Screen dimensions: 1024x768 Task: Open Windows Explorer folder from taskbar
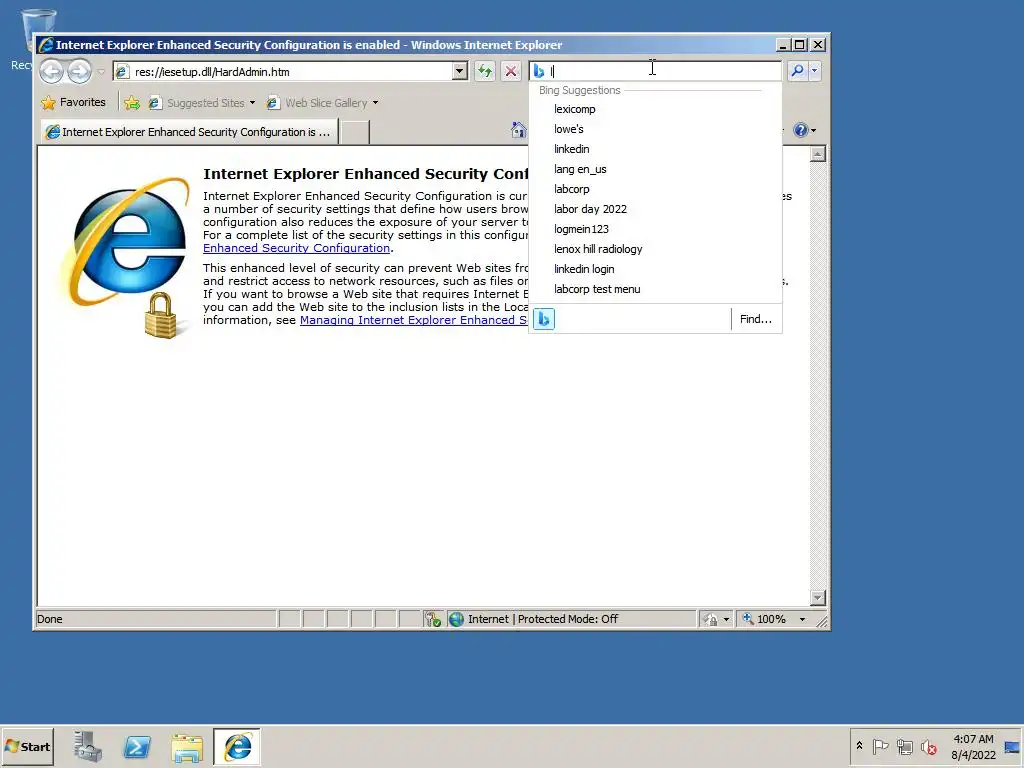(x=187, y=746)
